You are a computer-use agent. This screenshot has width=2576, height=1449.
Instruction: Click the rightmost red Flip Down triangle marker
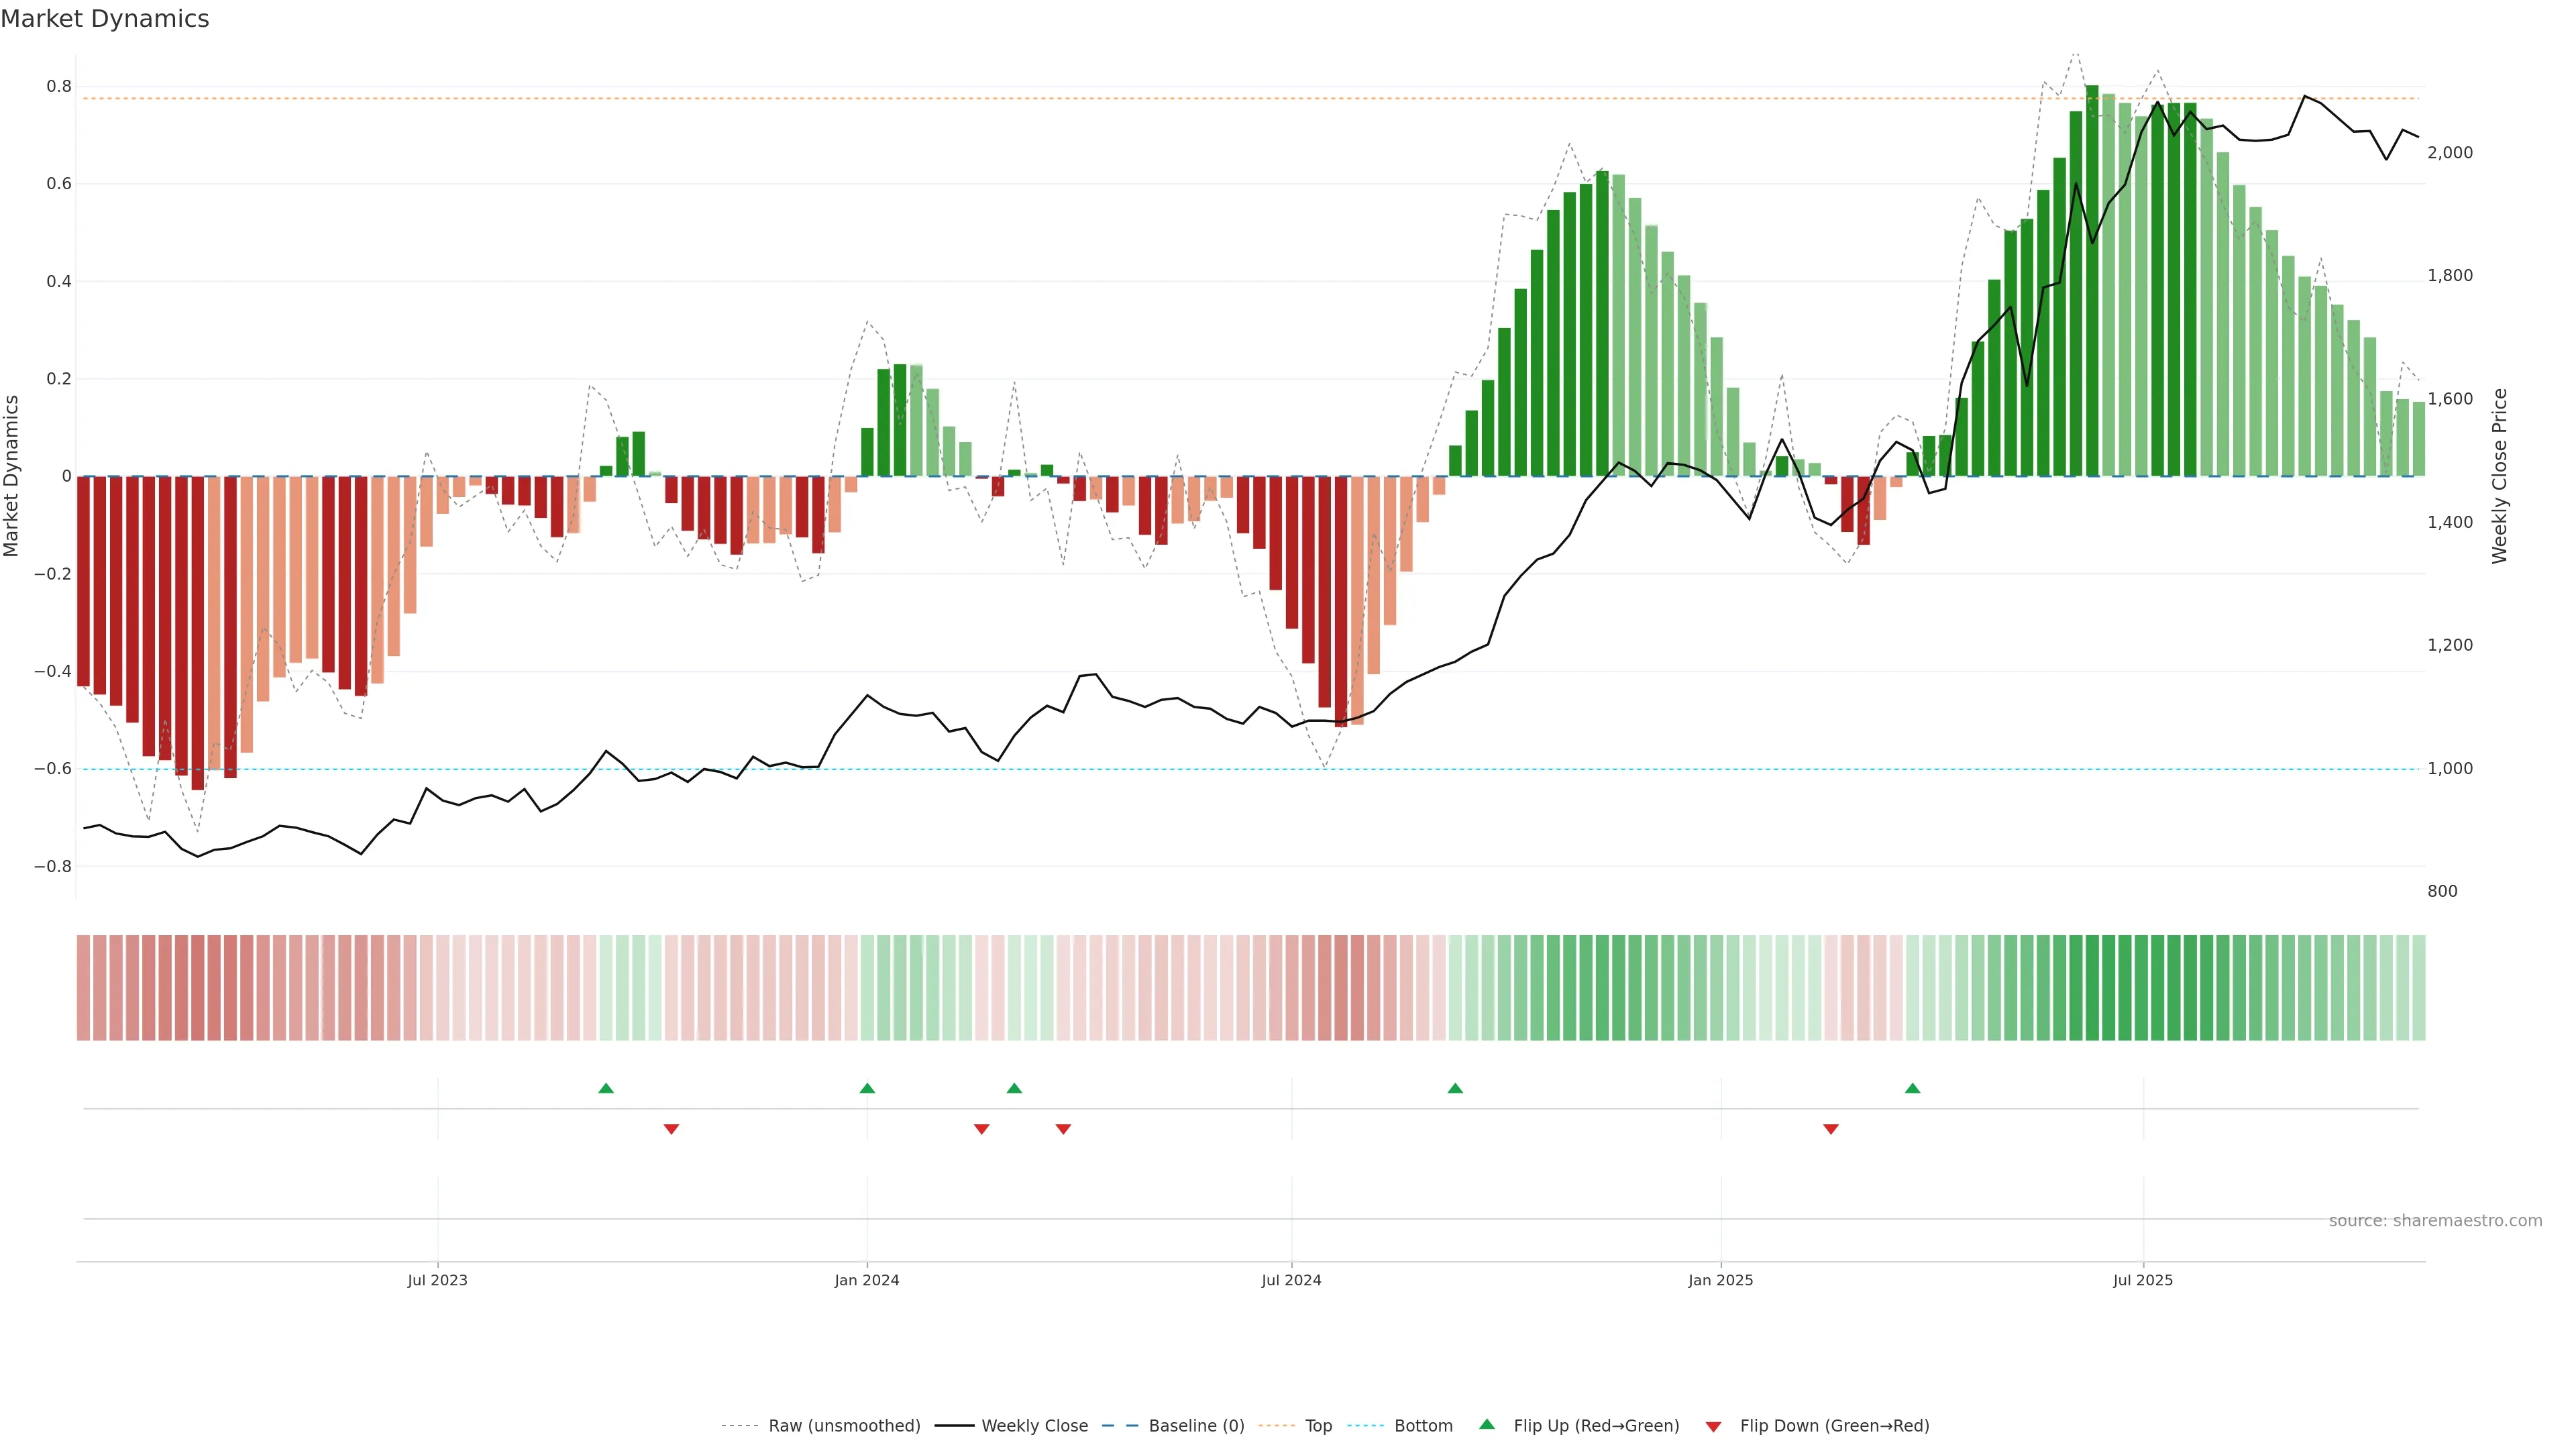coord(1830,1129)
